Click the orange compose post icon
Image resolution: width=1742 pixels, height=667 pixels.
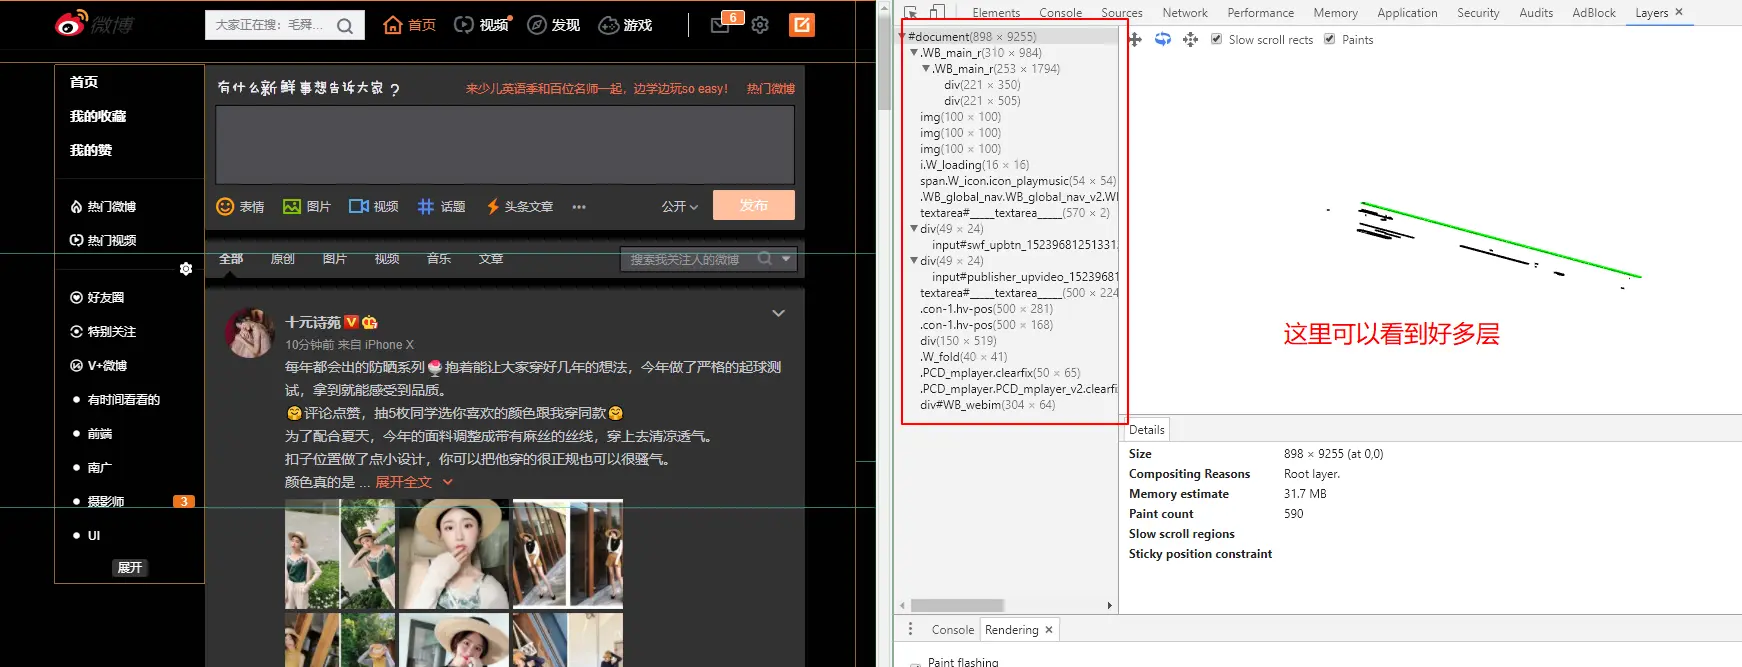pyautogui.click(x=802, y=25)
